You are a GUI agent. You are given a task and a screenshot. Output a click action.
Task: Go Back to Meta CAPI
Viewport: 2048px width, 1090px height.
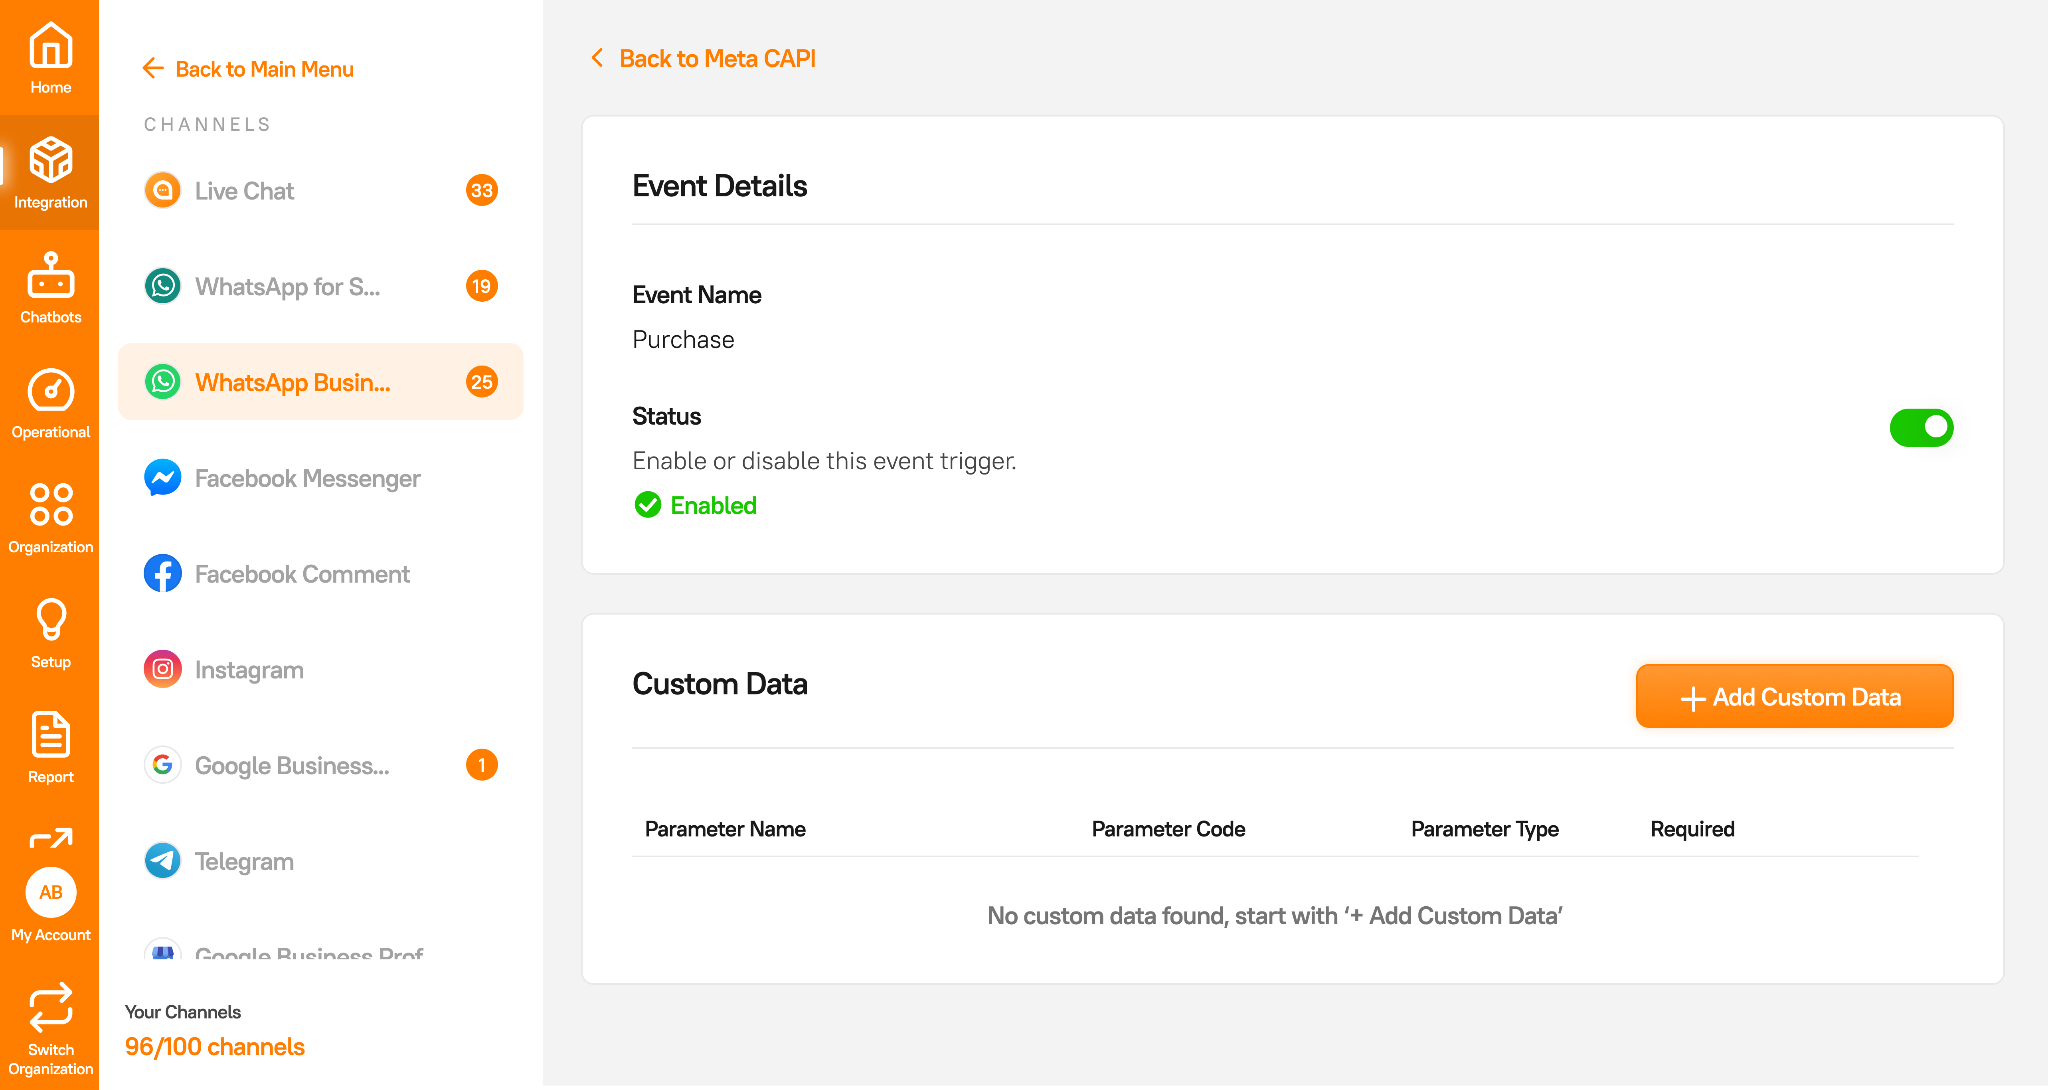tap(703, 58)
